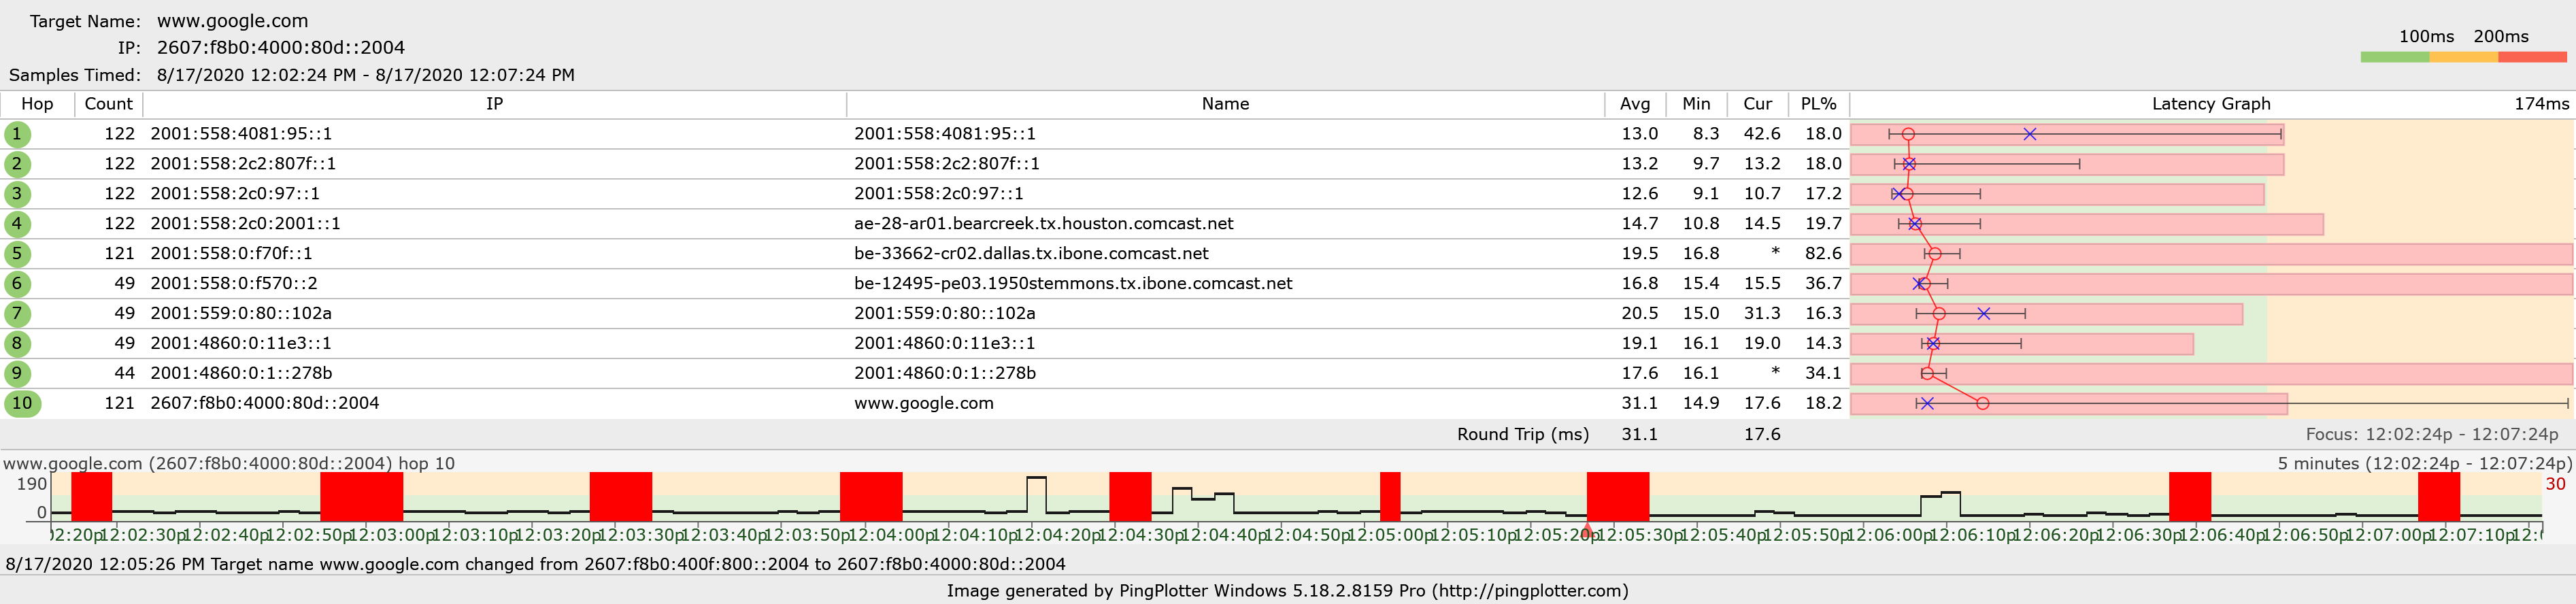Click the red legend color bar
The image size is (2576, 604).
click(2532, 58)
